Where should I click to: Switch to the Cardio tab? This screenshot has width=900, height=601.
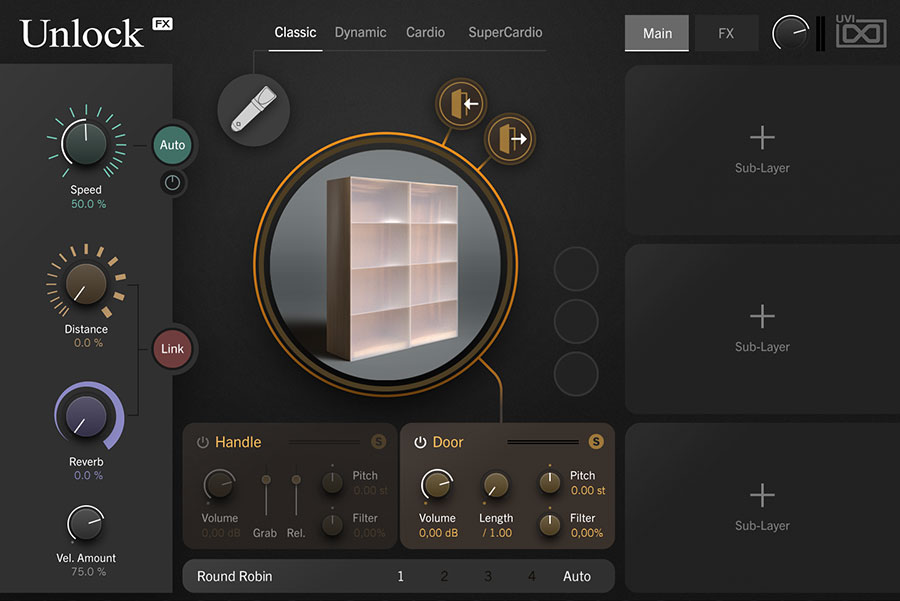pyautogui.click(x=425, y=33)
